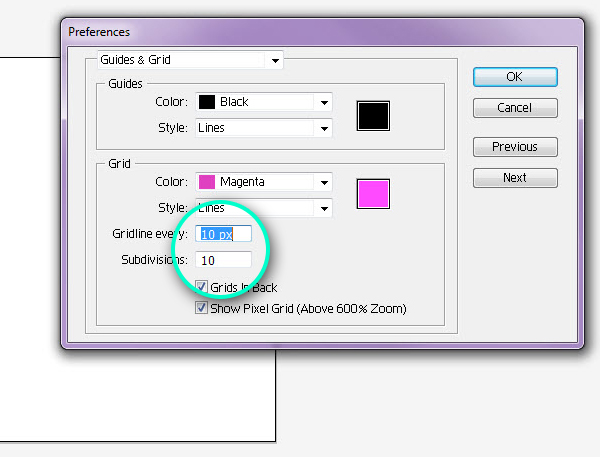Click the large magenta Grid color swatch
The image size is (600, 457).
[x=373, y=194]
